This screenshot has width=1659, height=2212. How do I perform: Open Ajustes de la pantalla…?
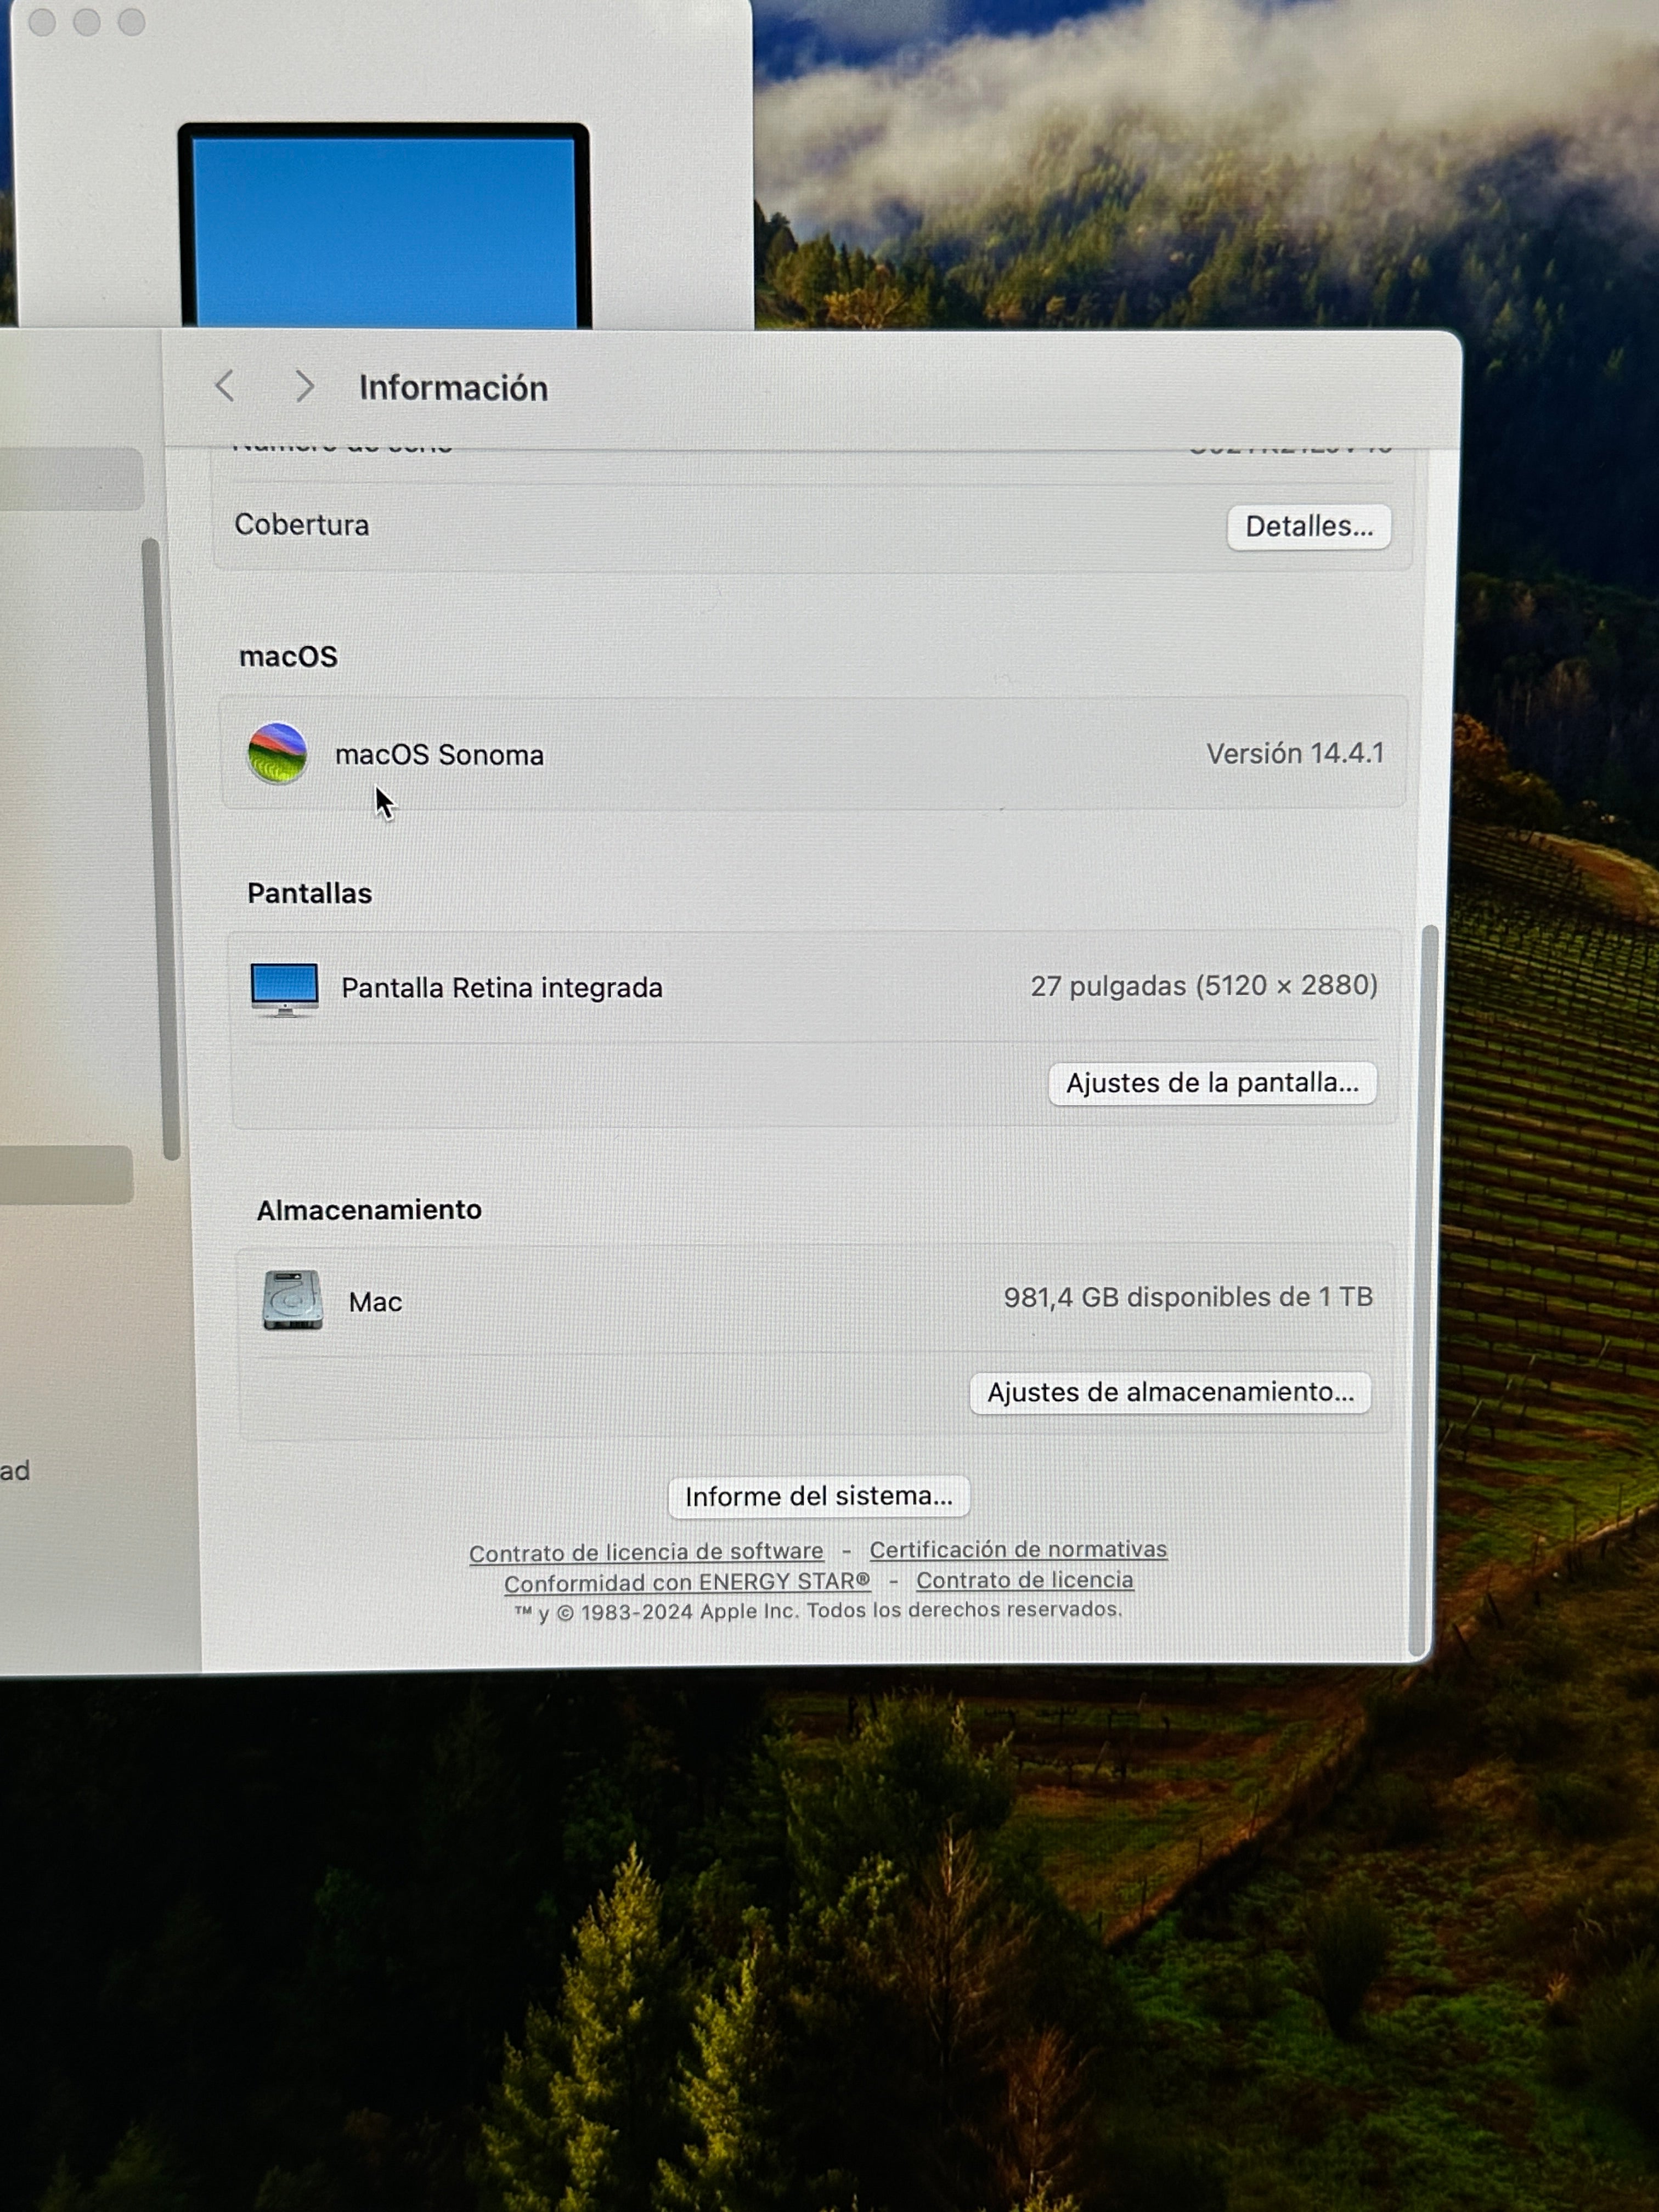[x=1212, y=1083]
